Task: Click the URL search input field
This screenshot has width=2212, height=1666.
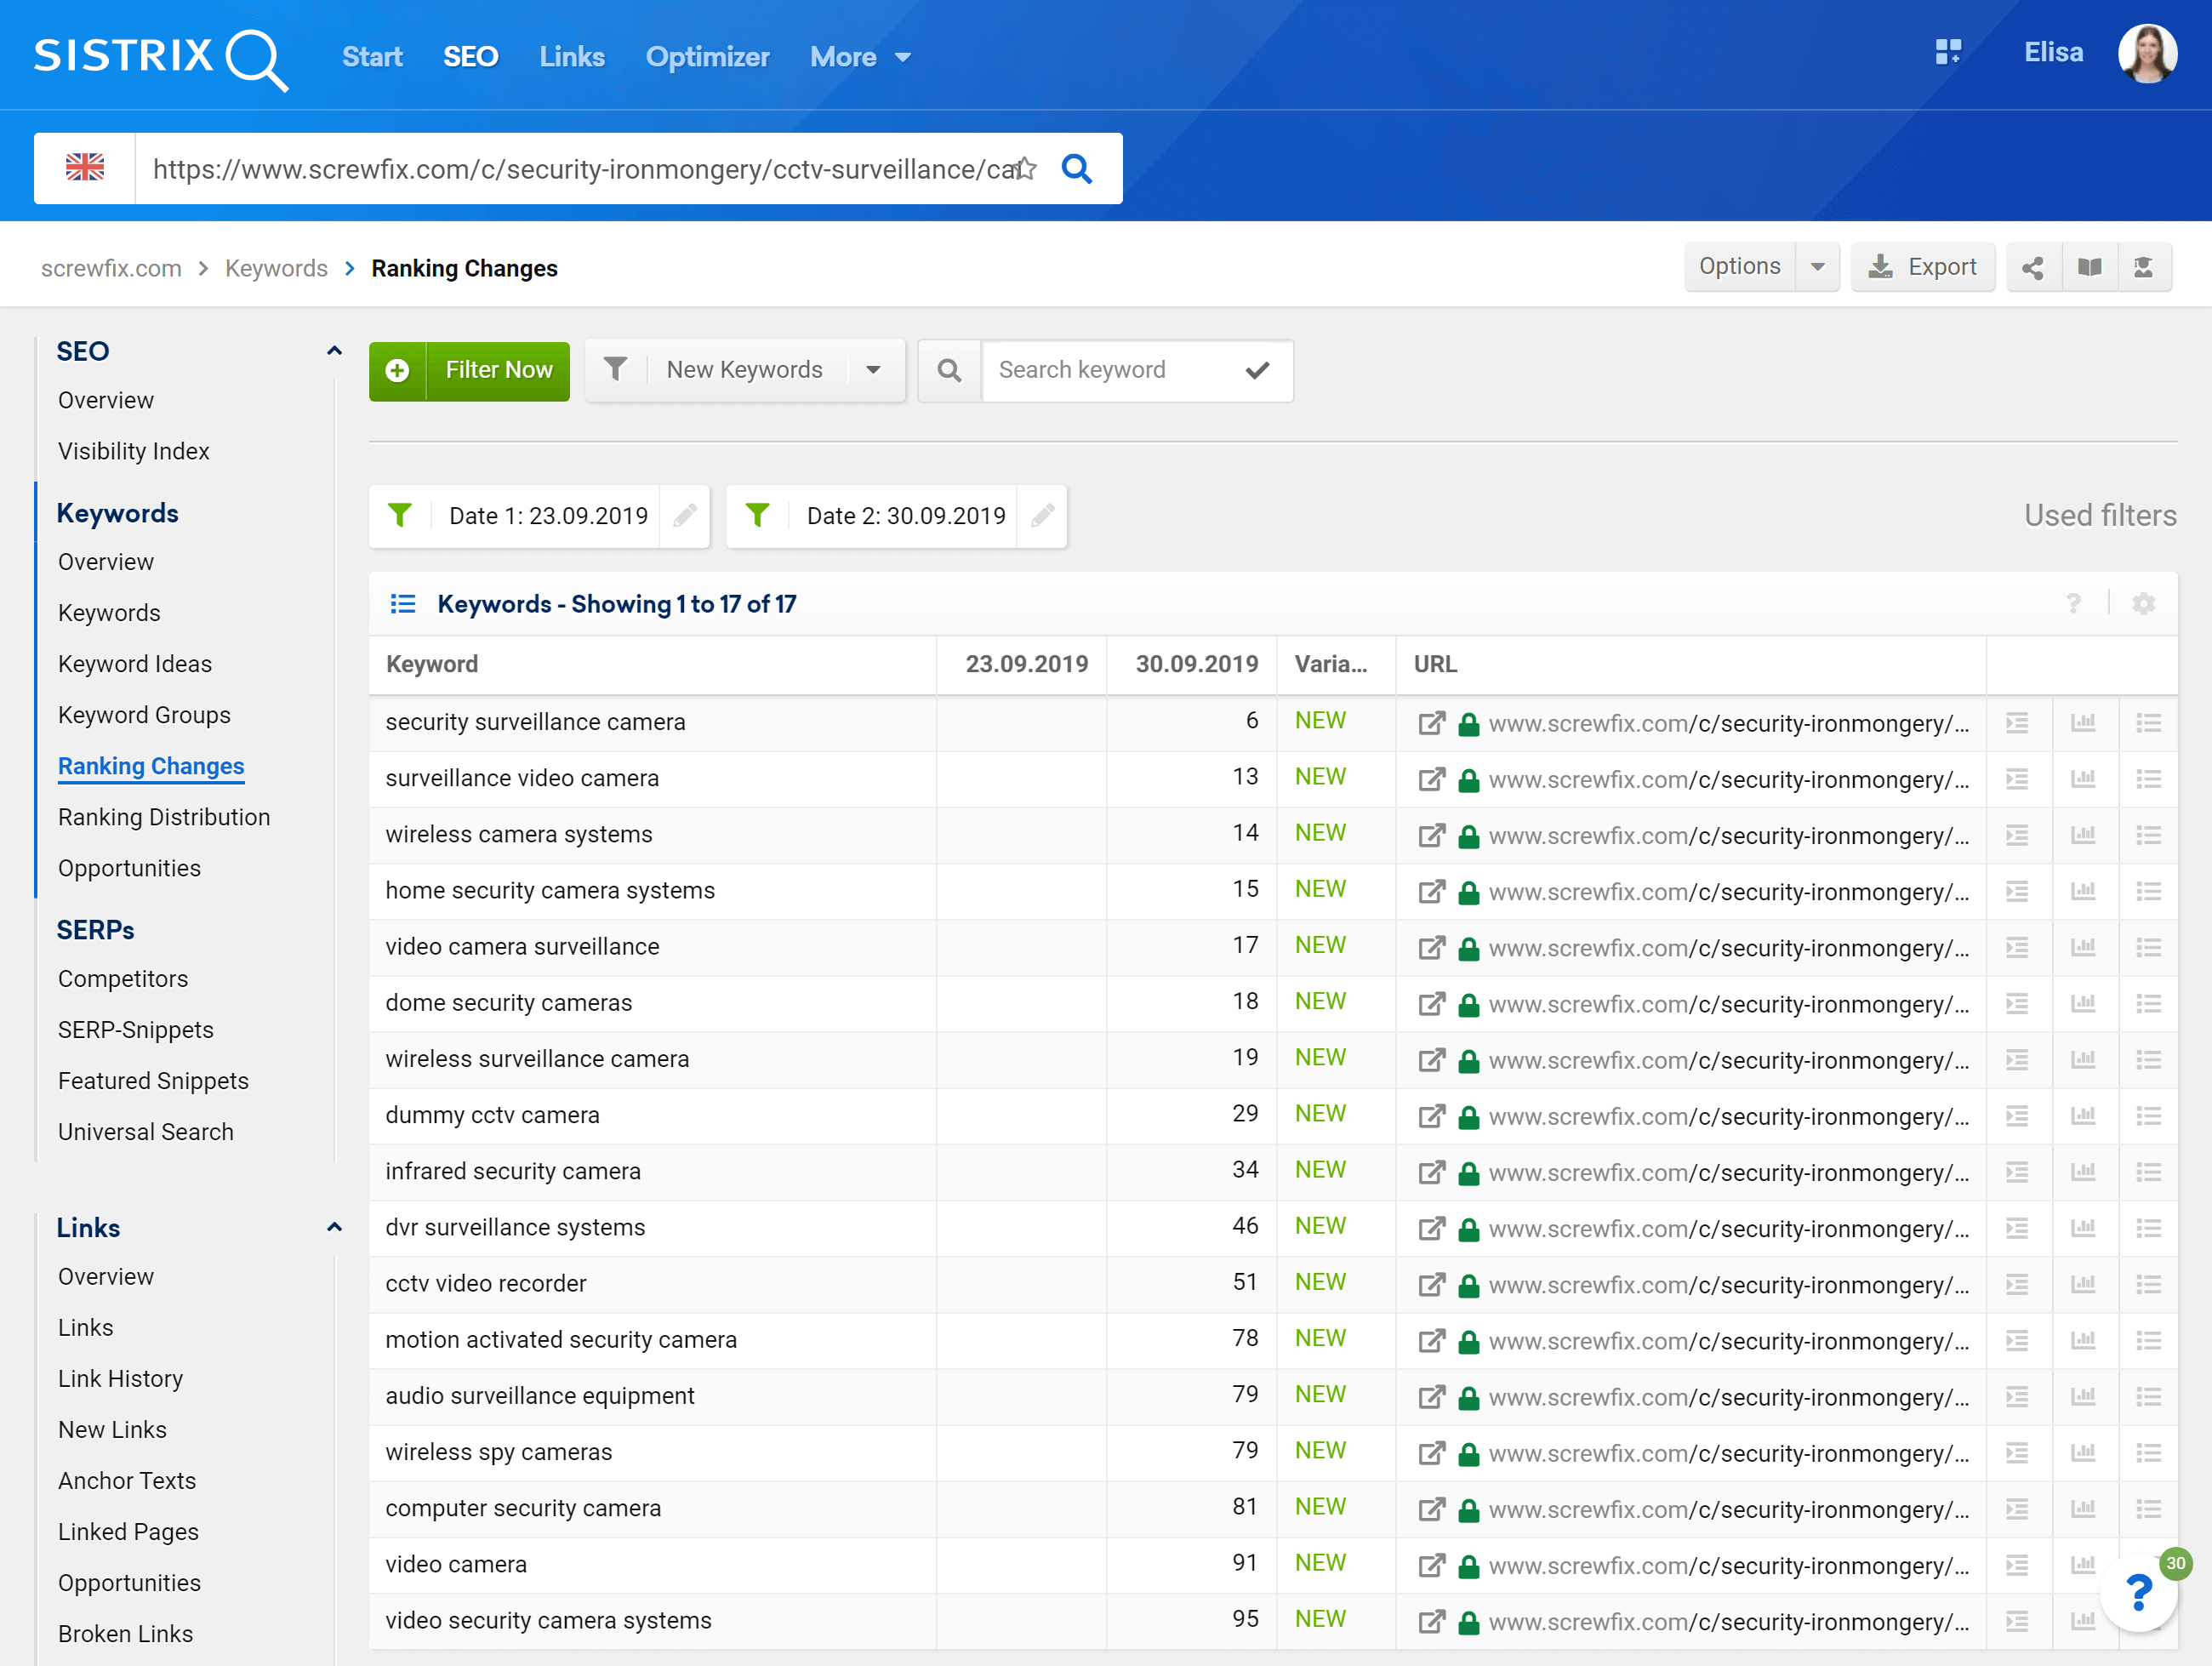Action: (580, 169)
